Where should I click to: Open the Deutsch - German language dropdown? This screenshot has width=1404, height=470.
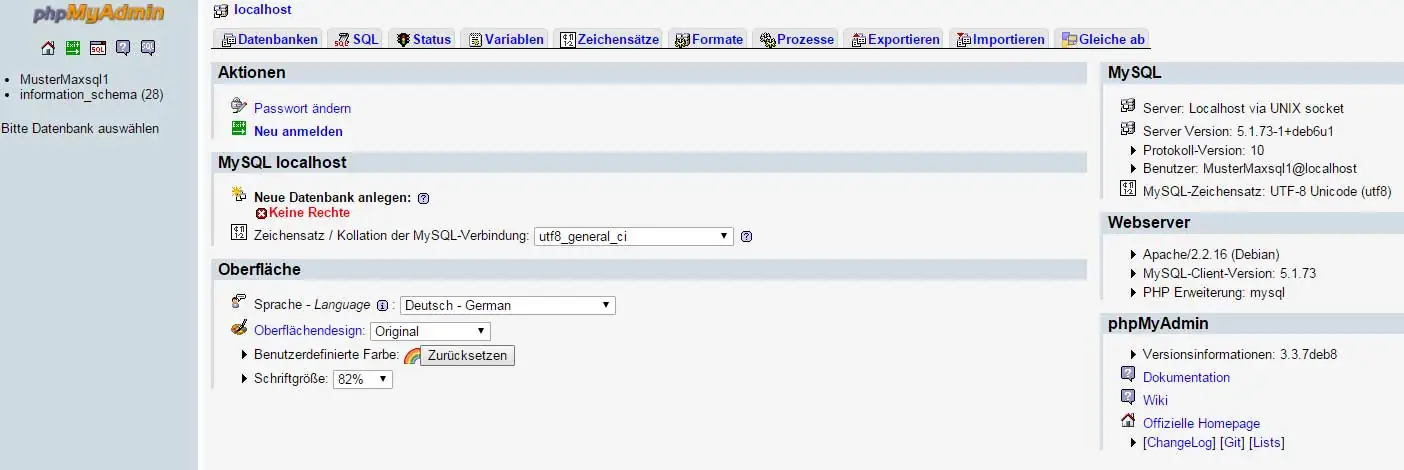(508, 306)
